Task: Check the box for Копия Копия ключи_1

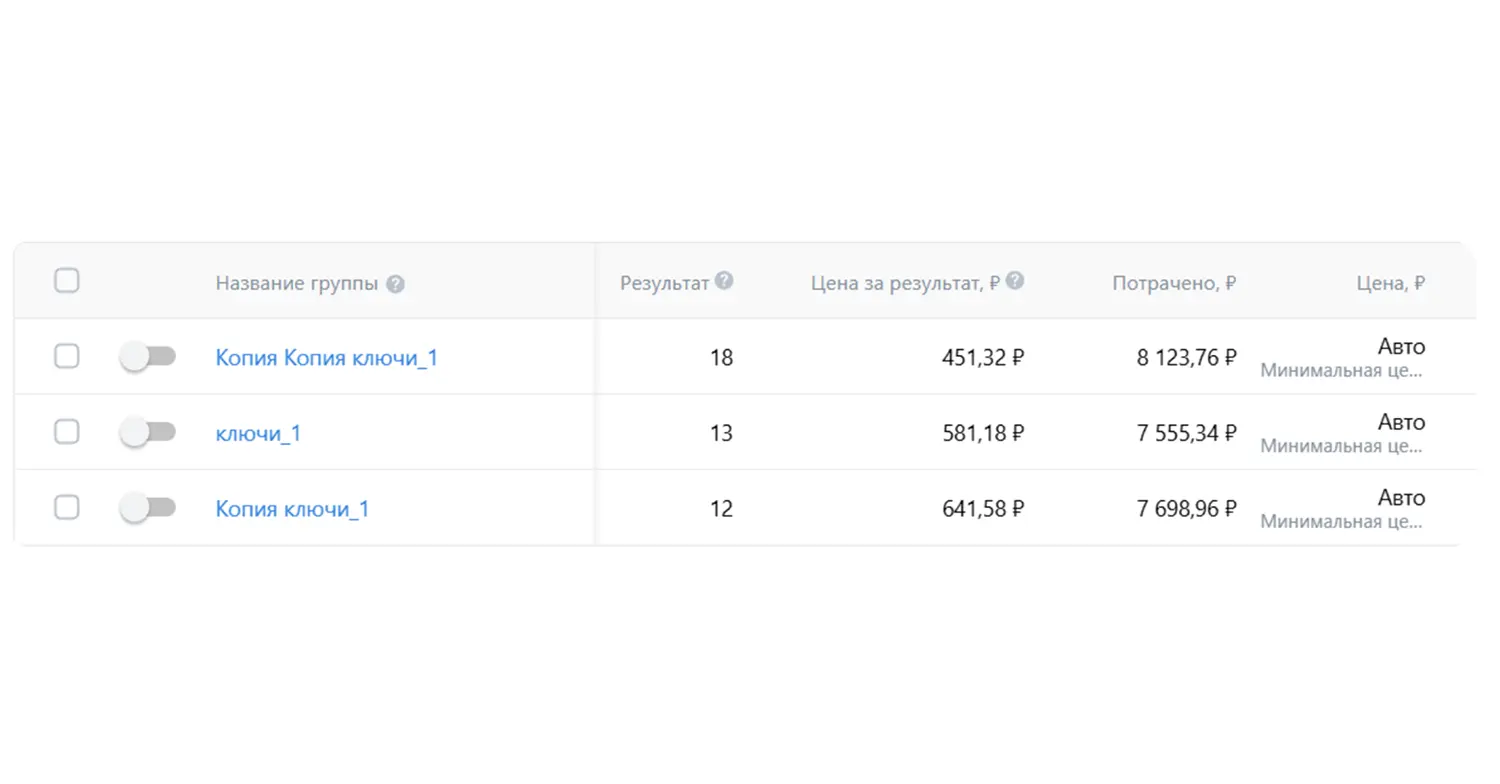Action: tap(67, 356)
